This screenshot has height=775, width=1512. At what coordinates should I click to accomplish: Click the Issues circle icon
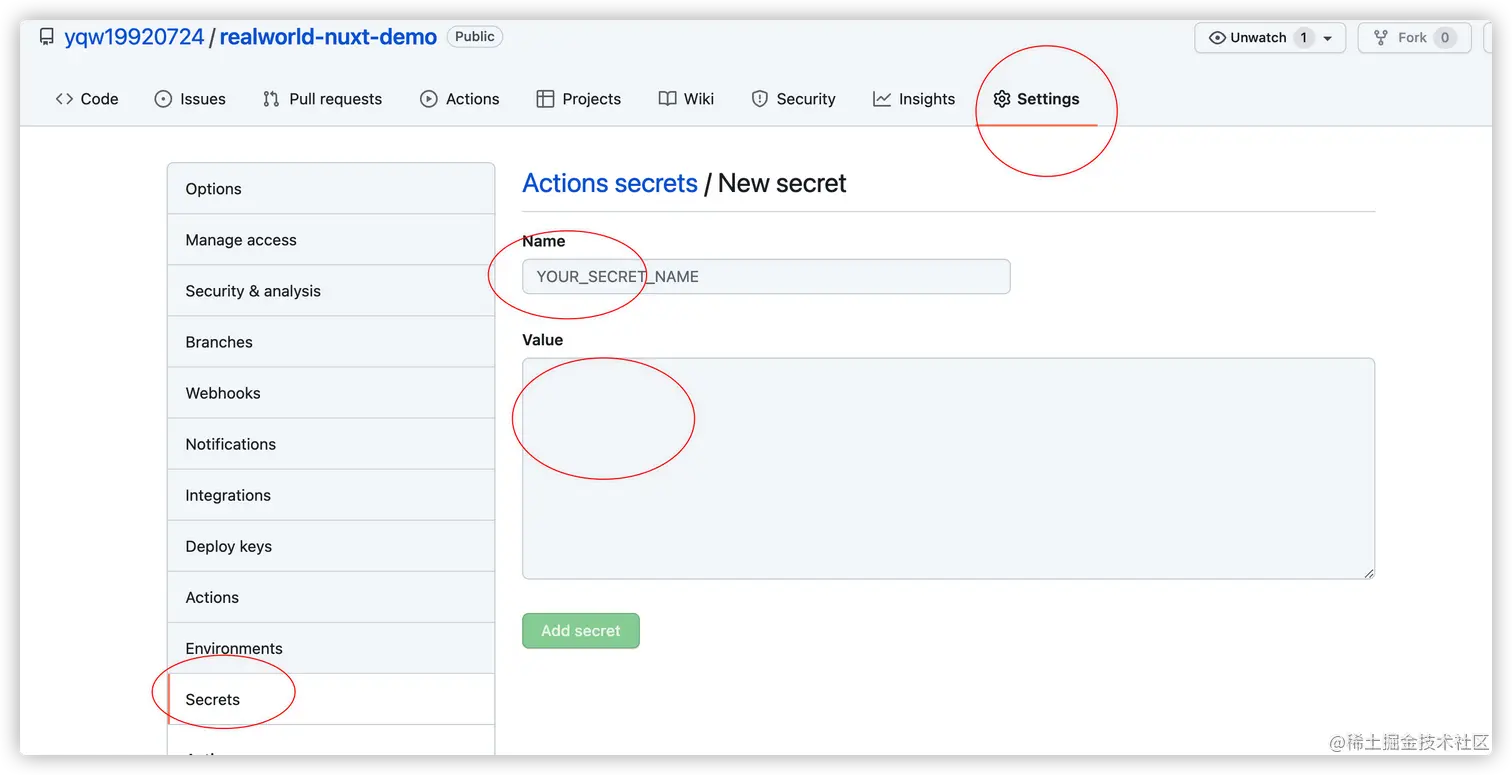click(x=163, y=99)
